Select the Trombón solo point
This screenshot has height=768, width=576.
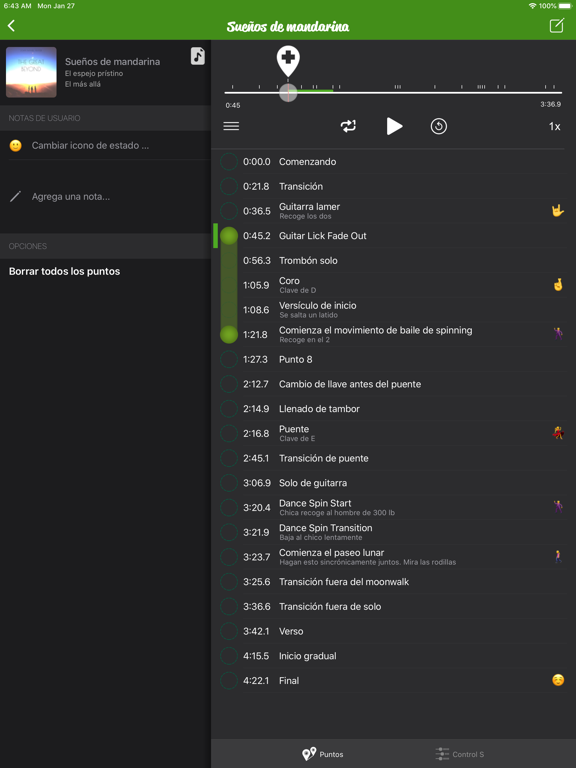[393, 261]
